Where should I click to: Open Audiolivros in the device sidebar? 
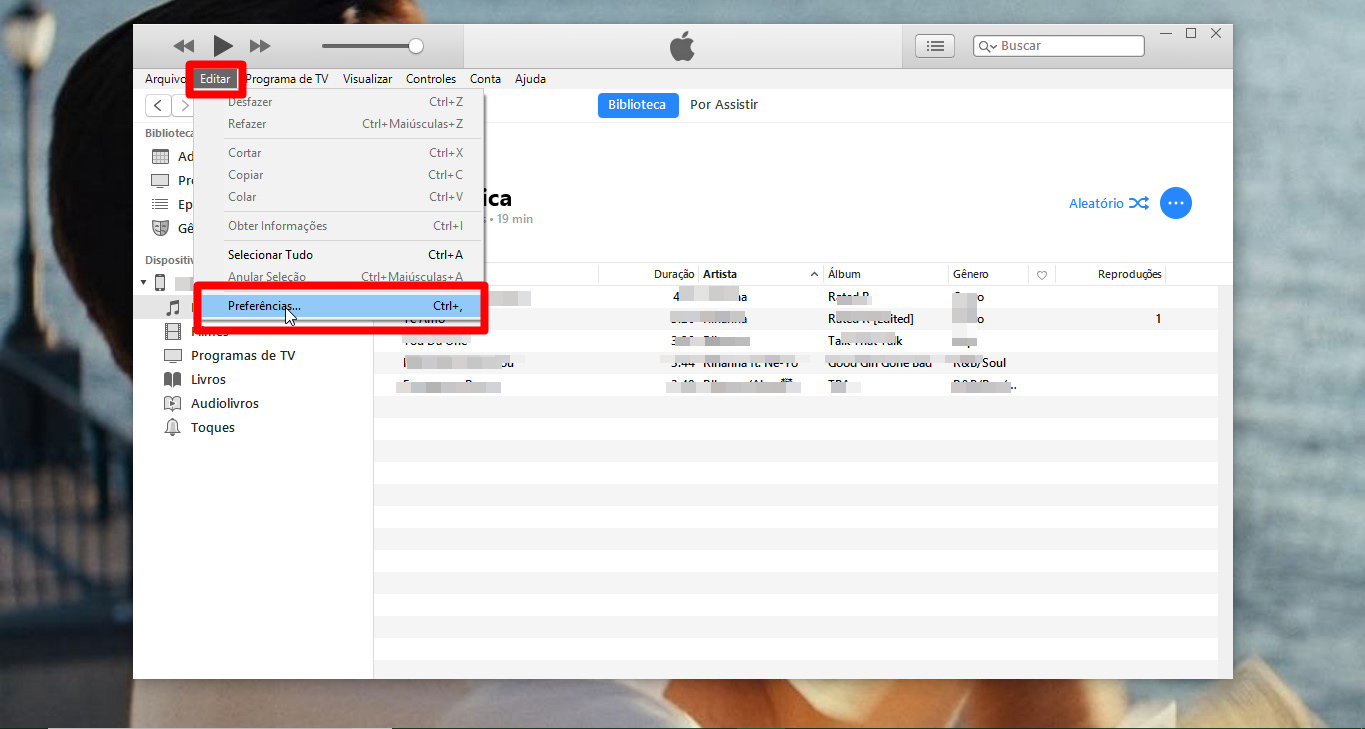point(224,403)
